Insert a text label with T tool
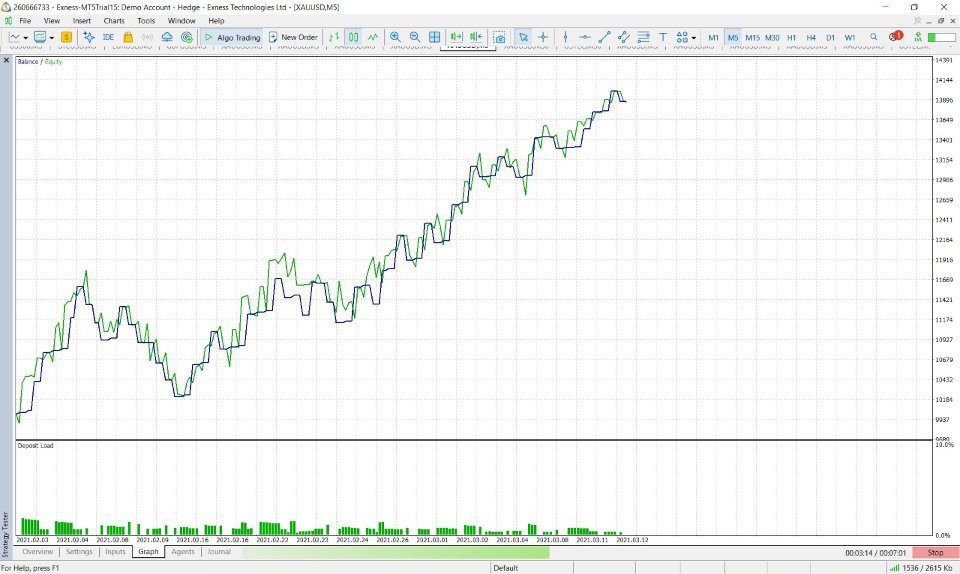 tap(663, 37)
